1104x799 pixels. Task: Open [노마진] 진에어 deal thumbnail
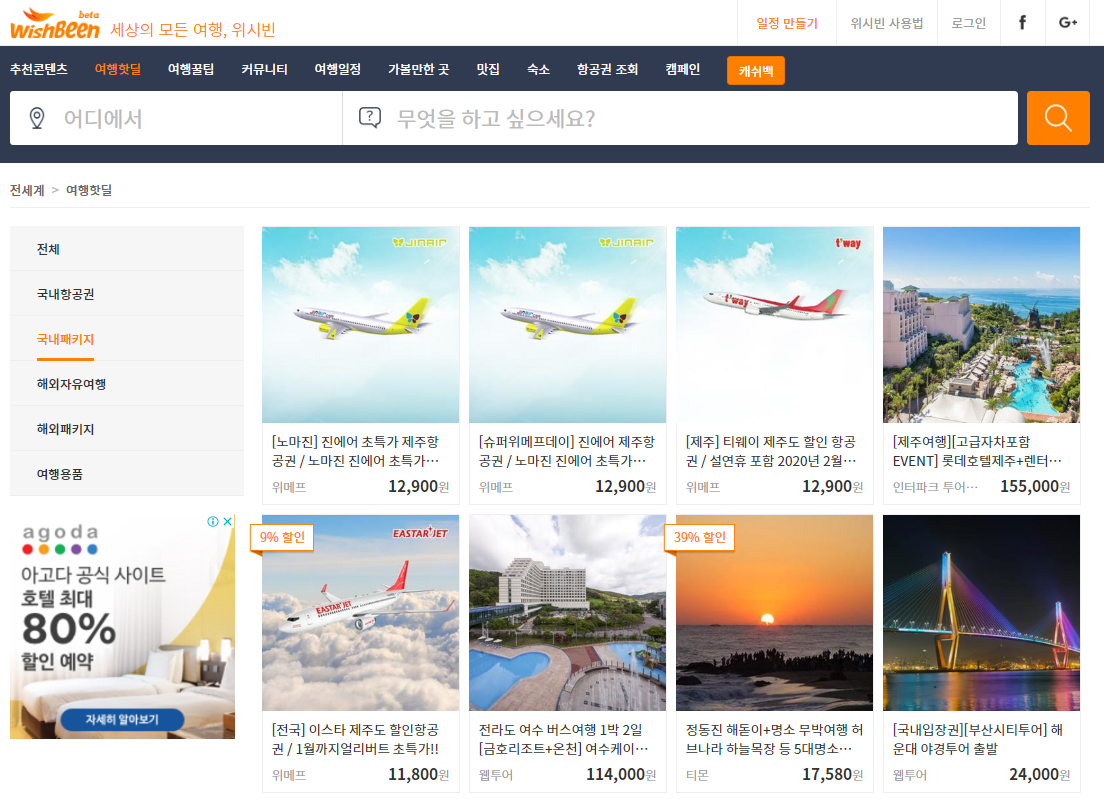[x=360, y=325]
